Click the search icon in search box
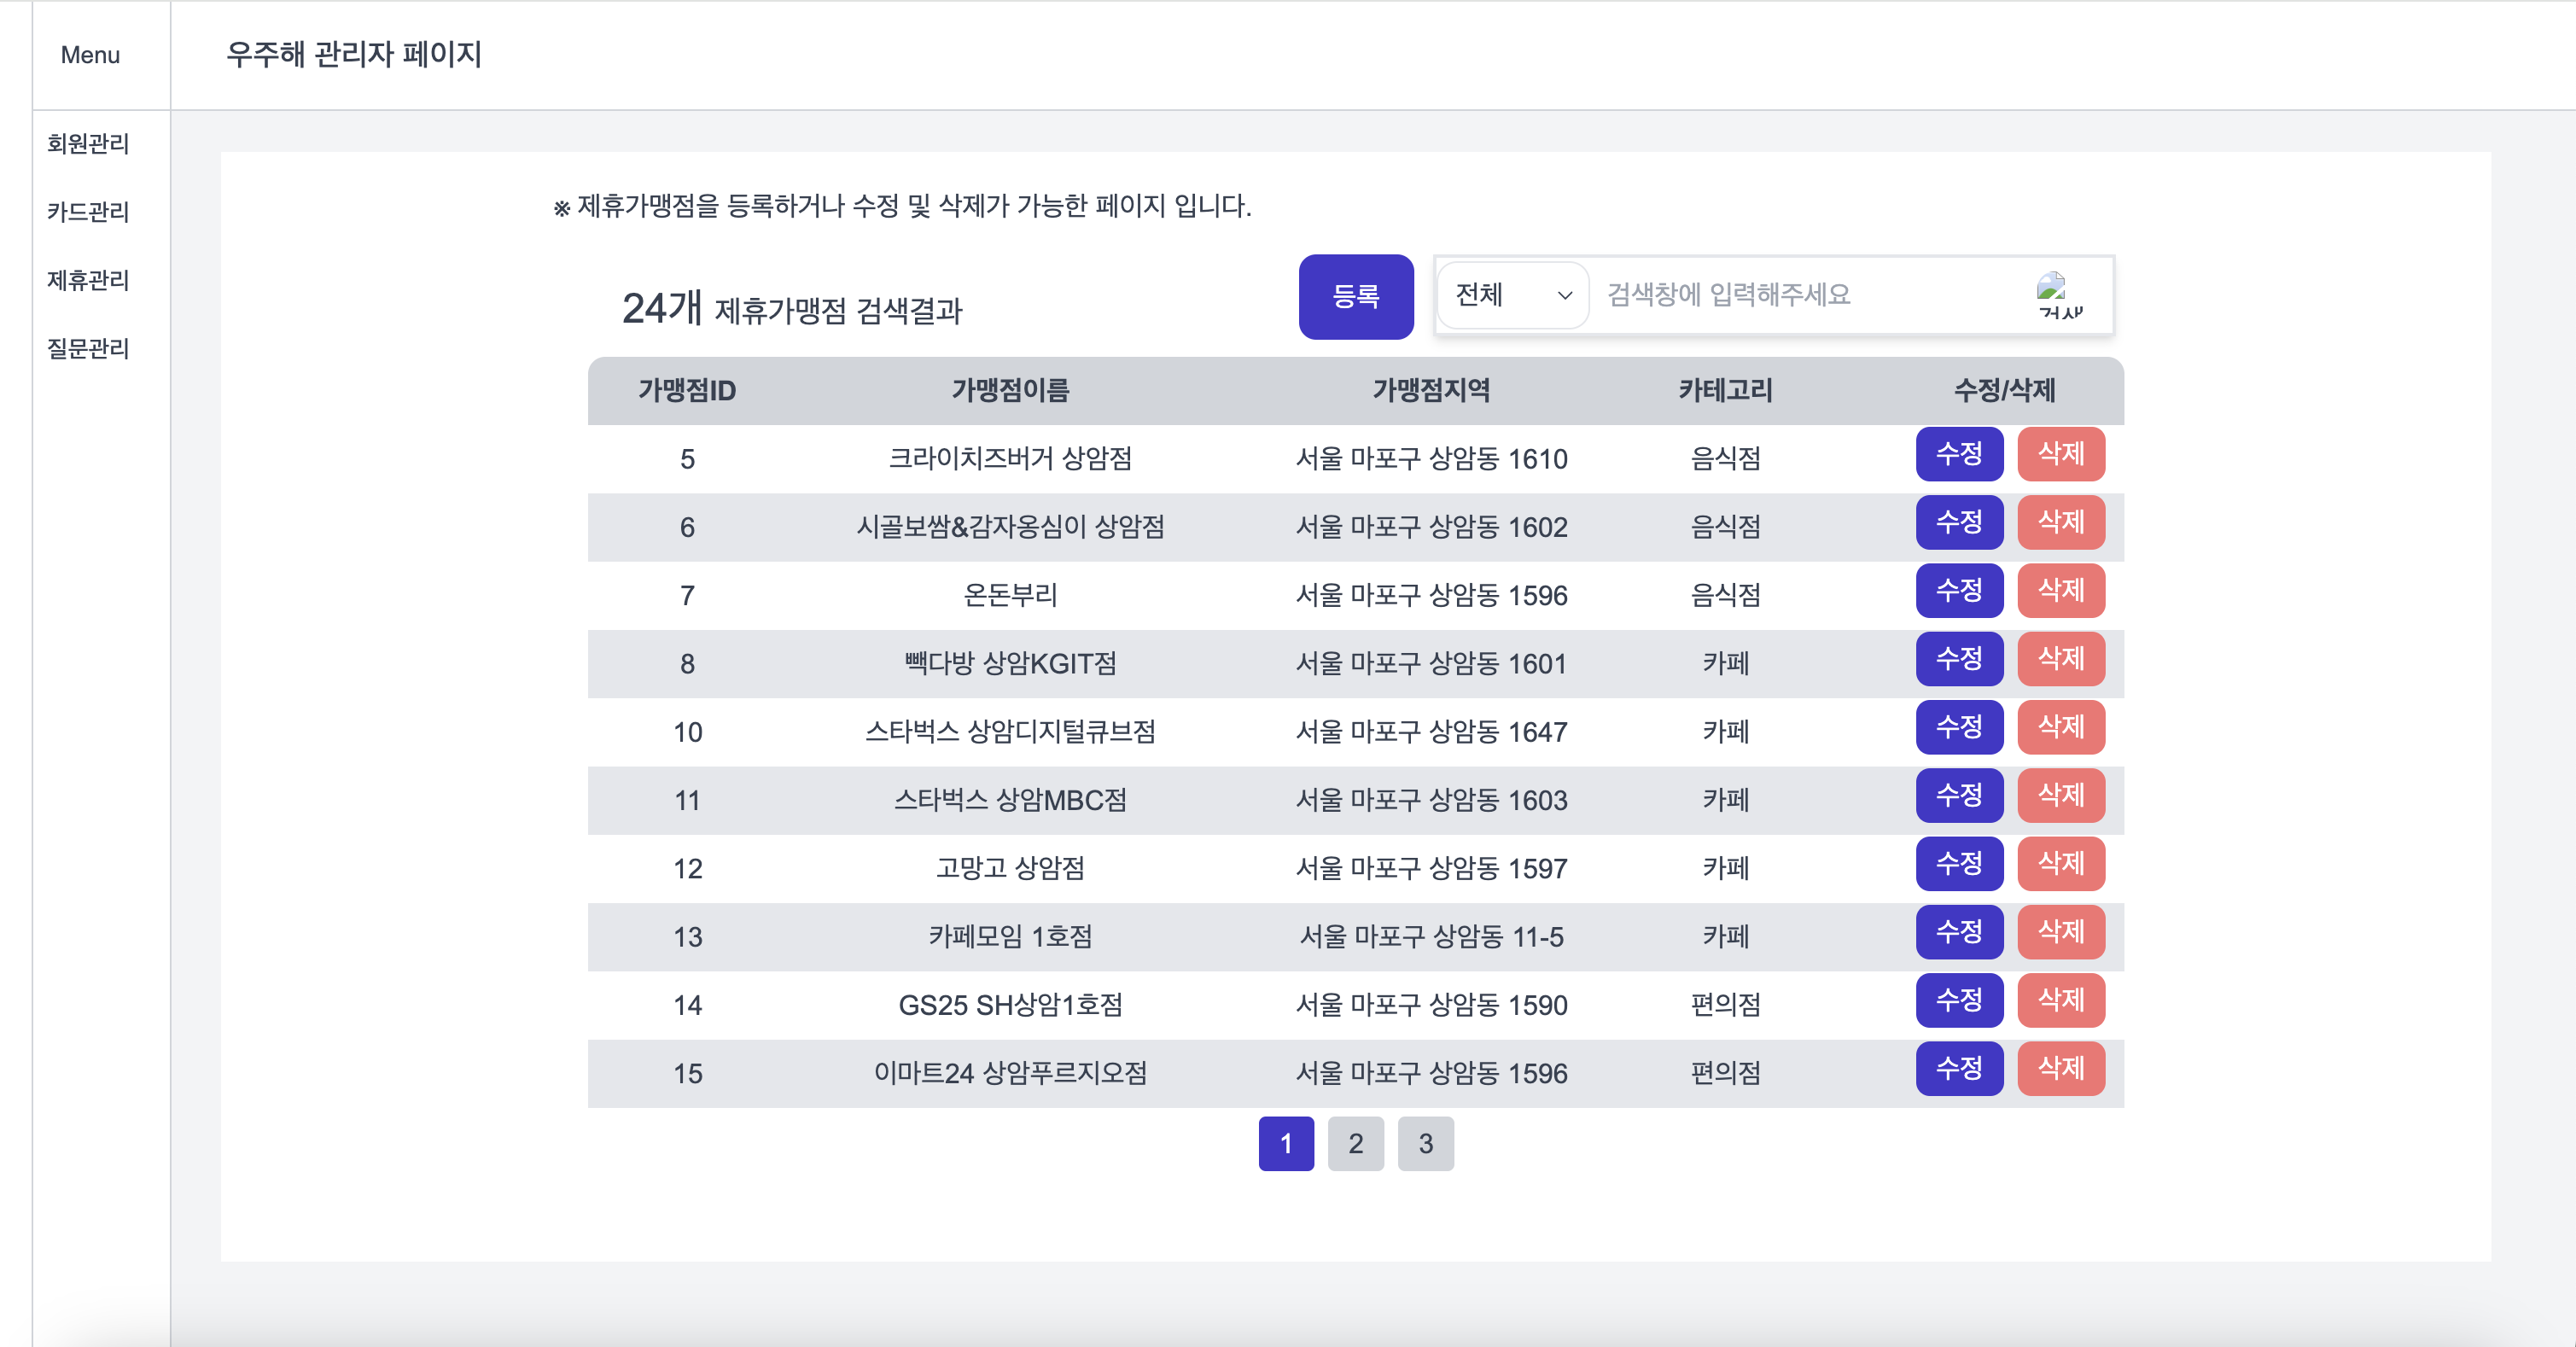Image resolution: width=2576 pixels, height=1347 pixels. [2058, 295]
